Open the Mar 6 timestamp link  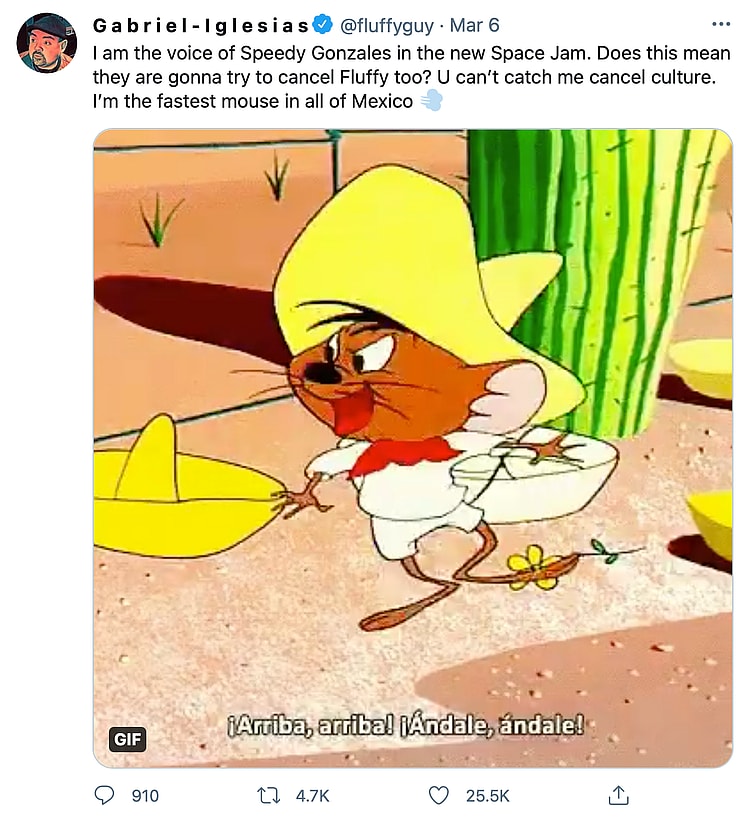point(474,25)
